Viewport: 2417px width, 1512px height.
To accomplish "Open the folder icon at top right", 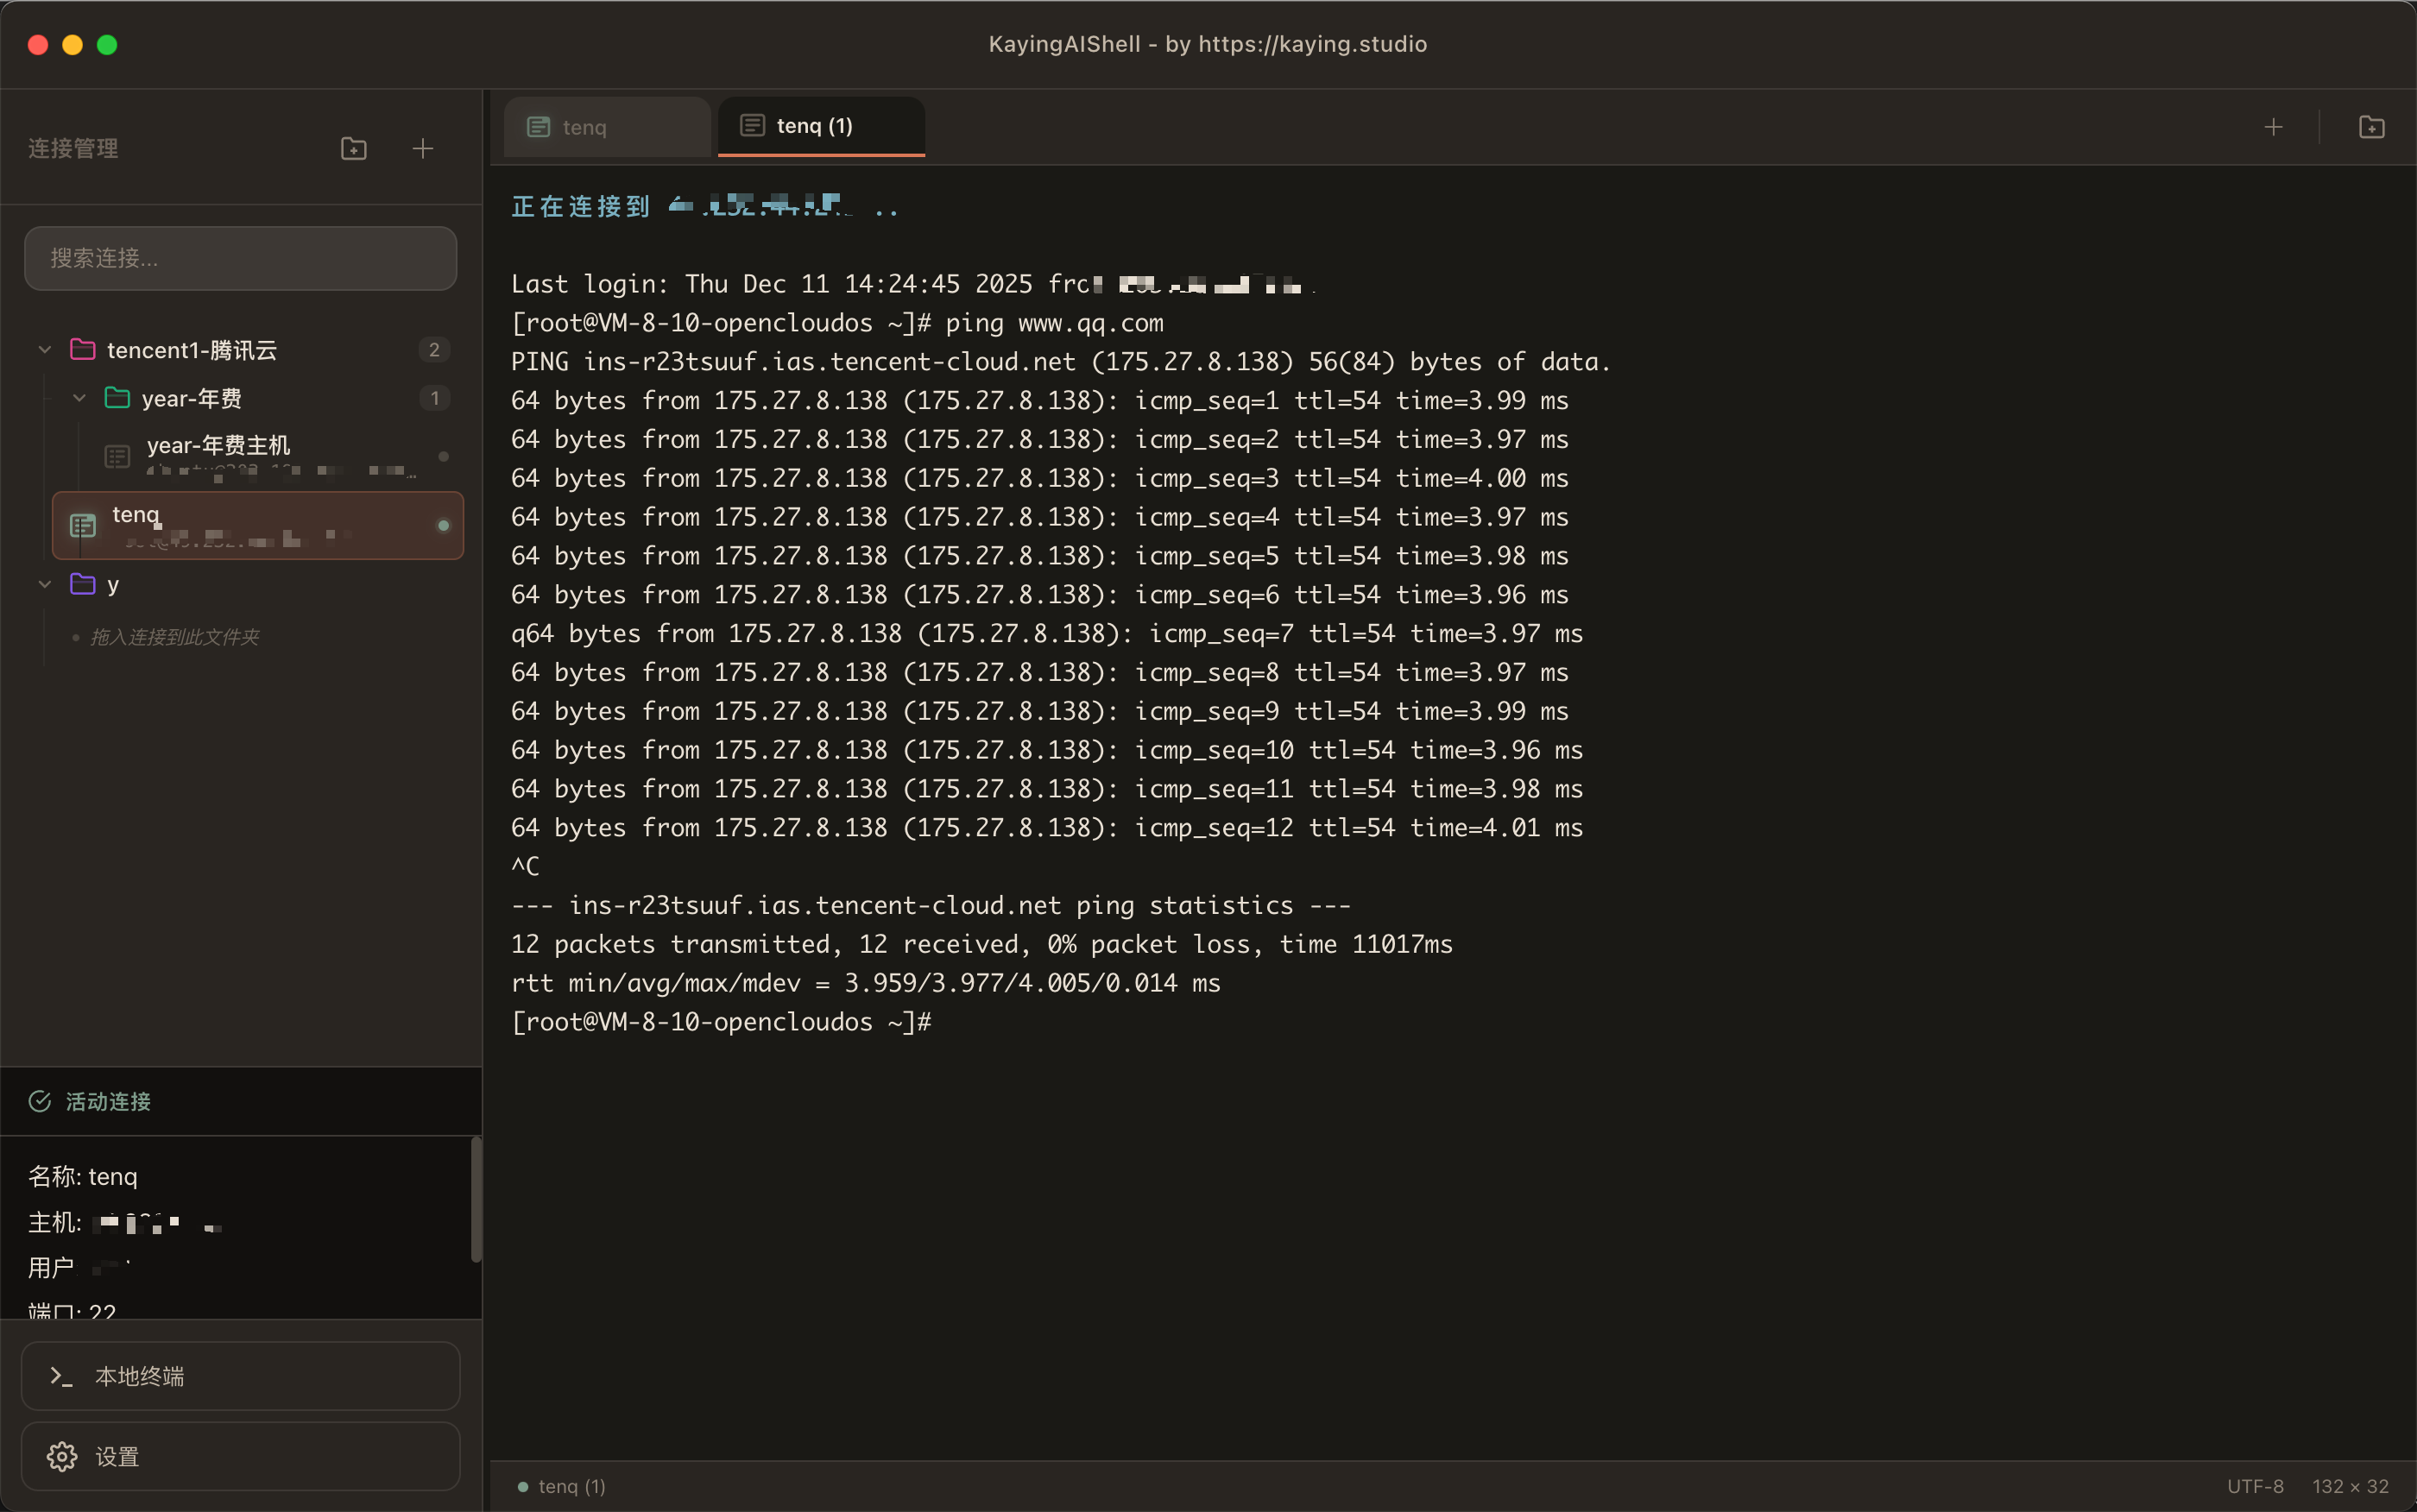I will (x=2371, y=127).
